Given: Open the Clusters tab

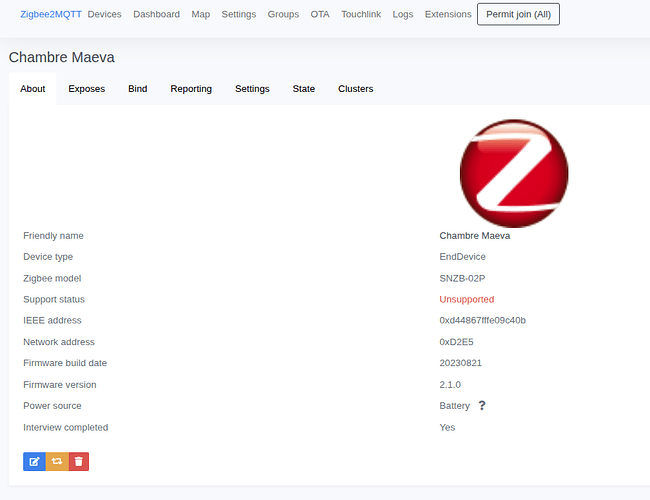Looking at the screenshot, I should [x=356, y=89].
